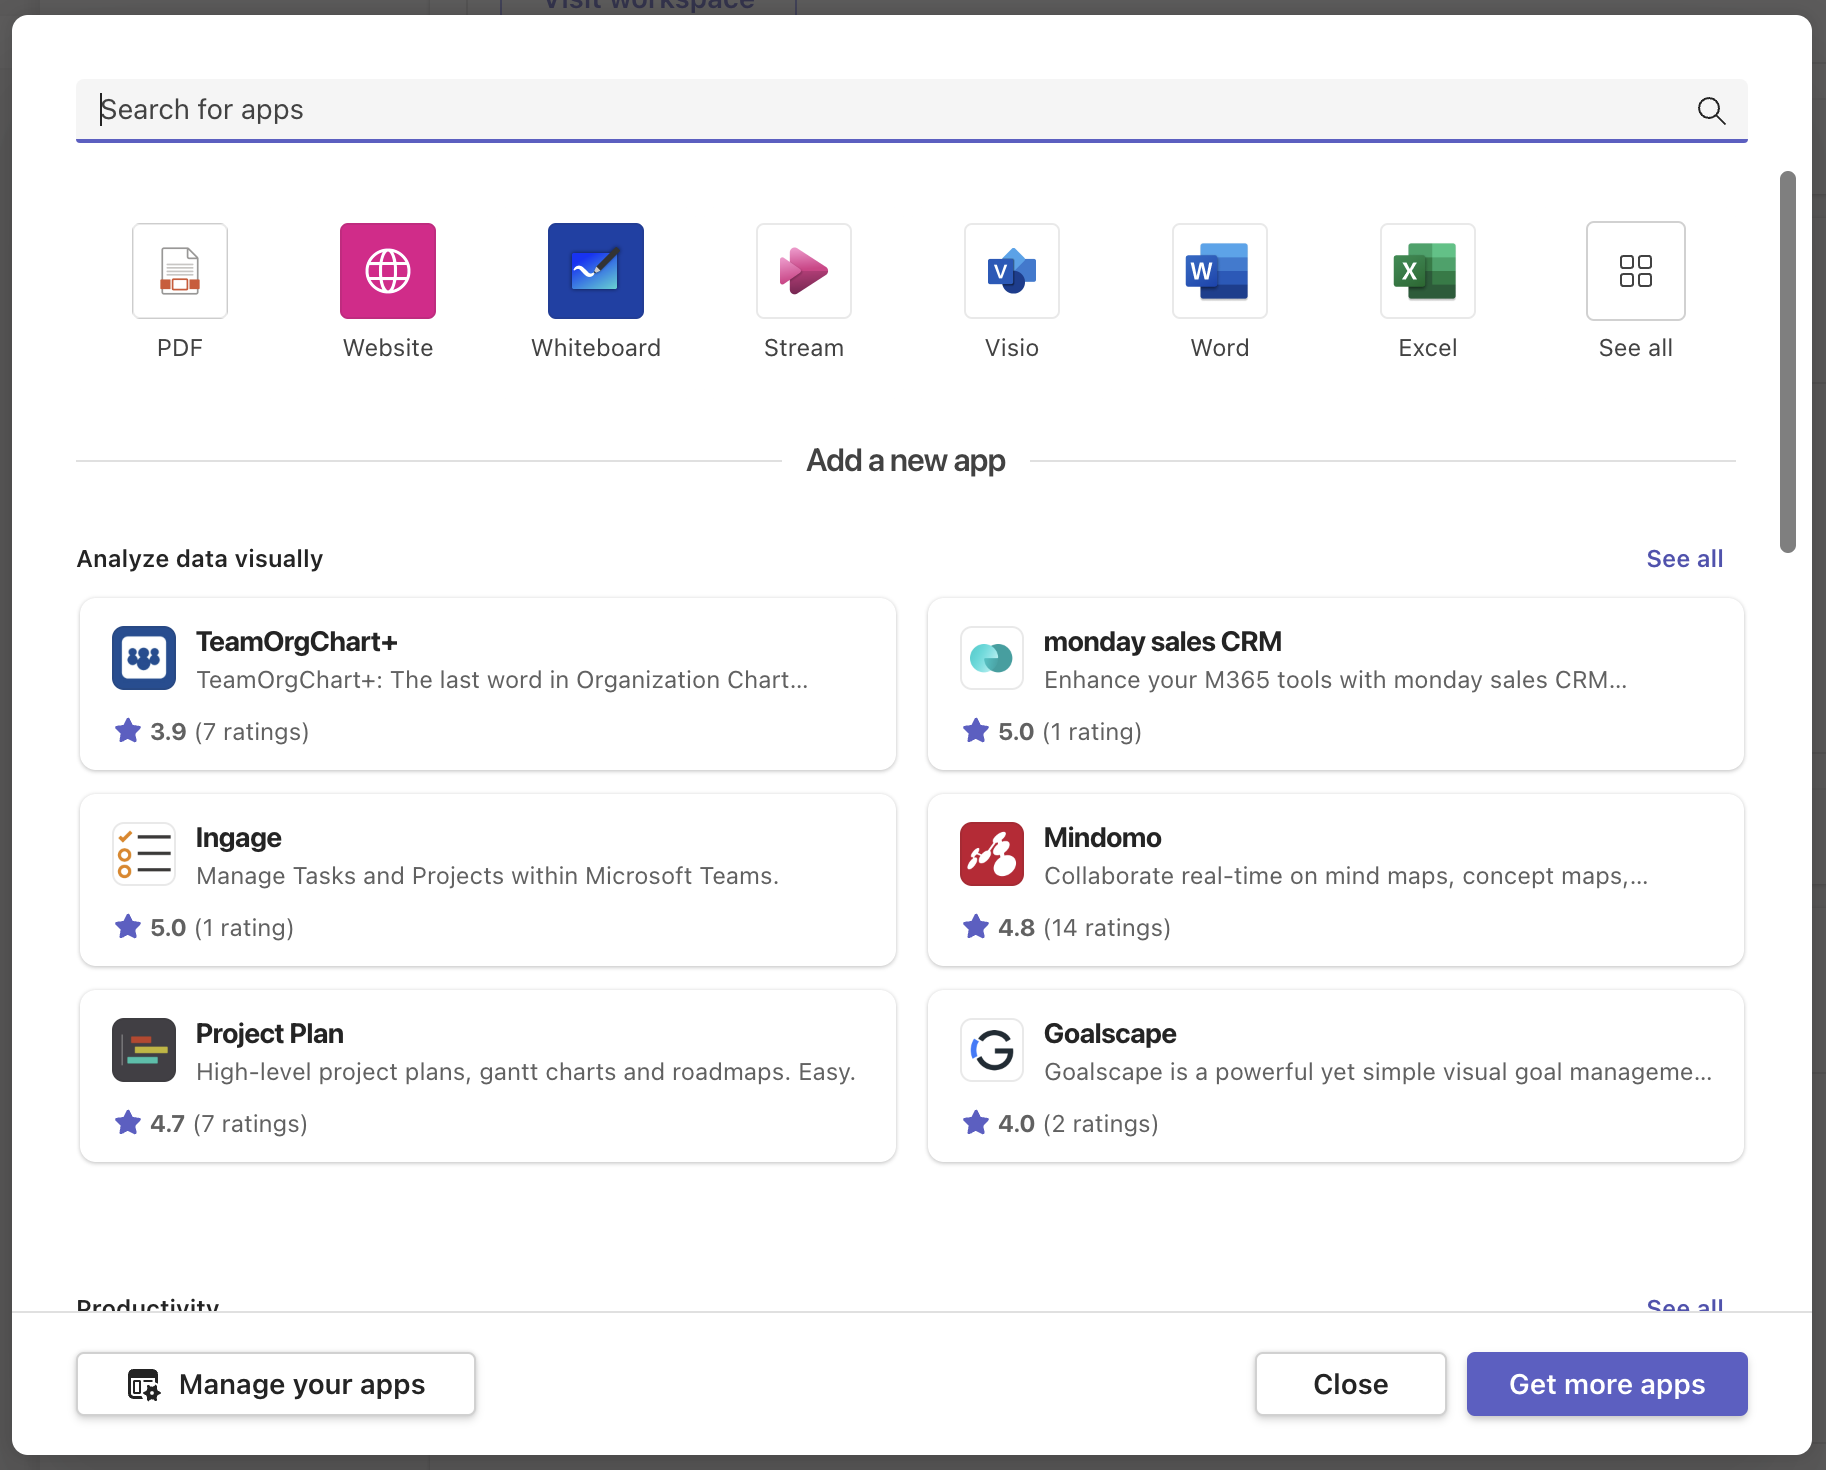
Task: Open Manage your apps
Action: tap(276, 1384)
